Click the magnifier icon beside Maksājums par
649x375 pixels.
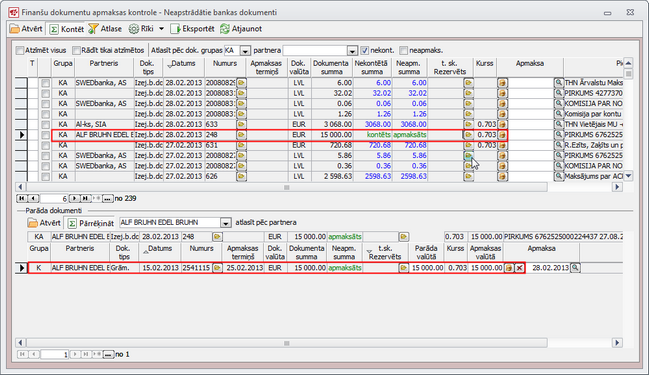click(x=559, y=177)
